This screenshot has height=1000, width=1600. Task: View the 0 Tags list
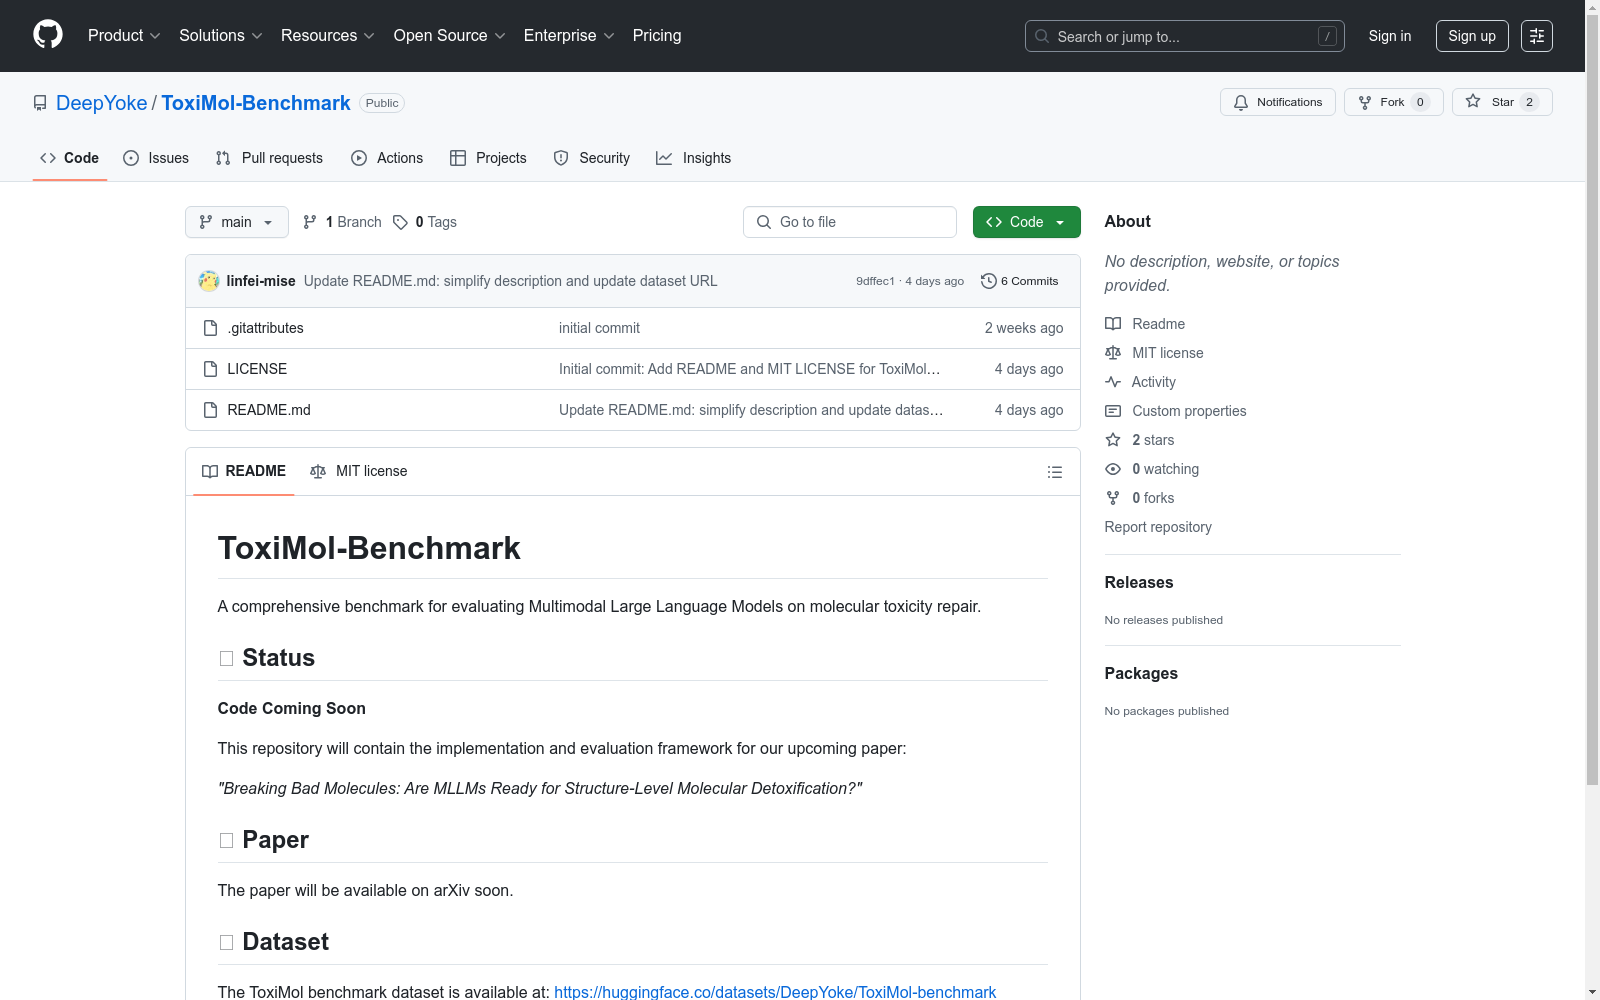pos(425,222)
